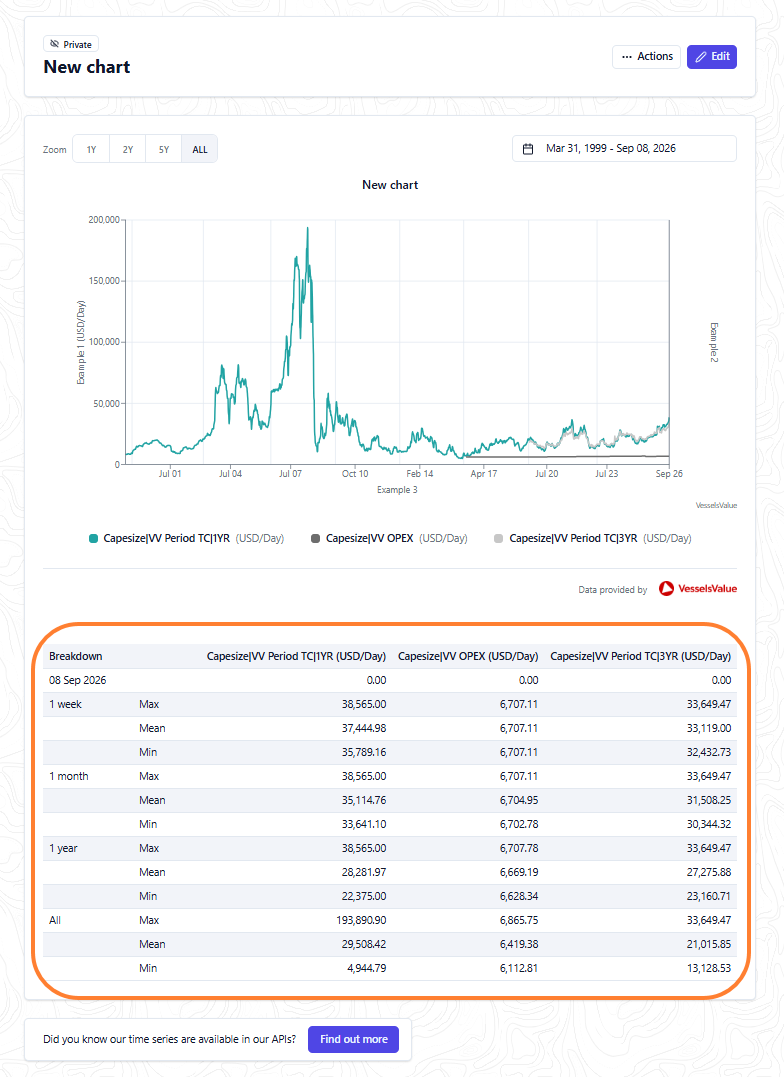This screenshot has height=1077, width=784.
Task: Click teal Capesize TC 1YR legend marker
Action: 93,538
